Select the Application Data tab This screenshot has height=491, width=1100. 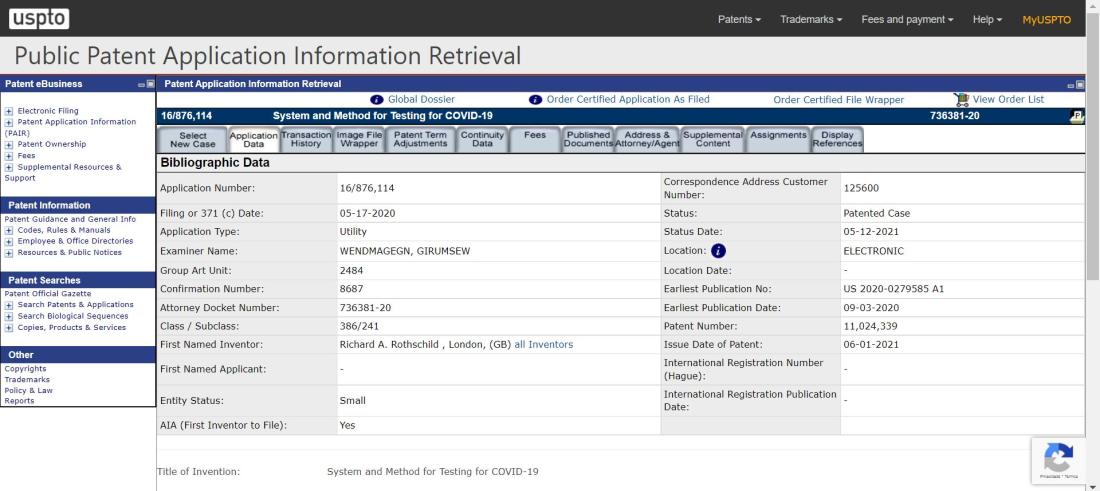point(253,140)
